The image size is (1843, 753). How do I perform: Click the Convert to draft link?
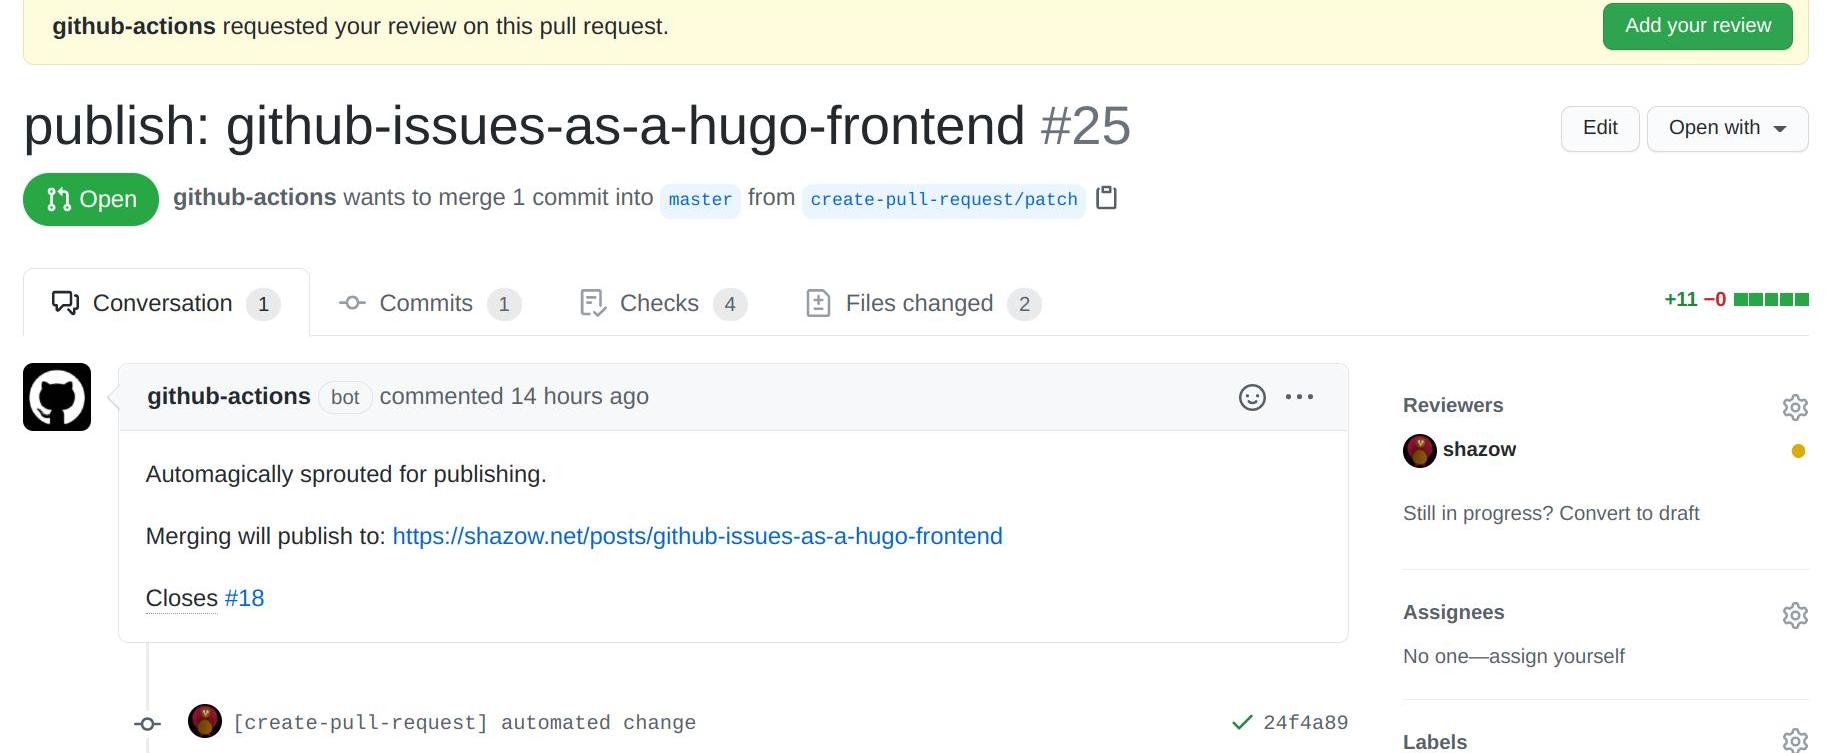pos(1629,513)
